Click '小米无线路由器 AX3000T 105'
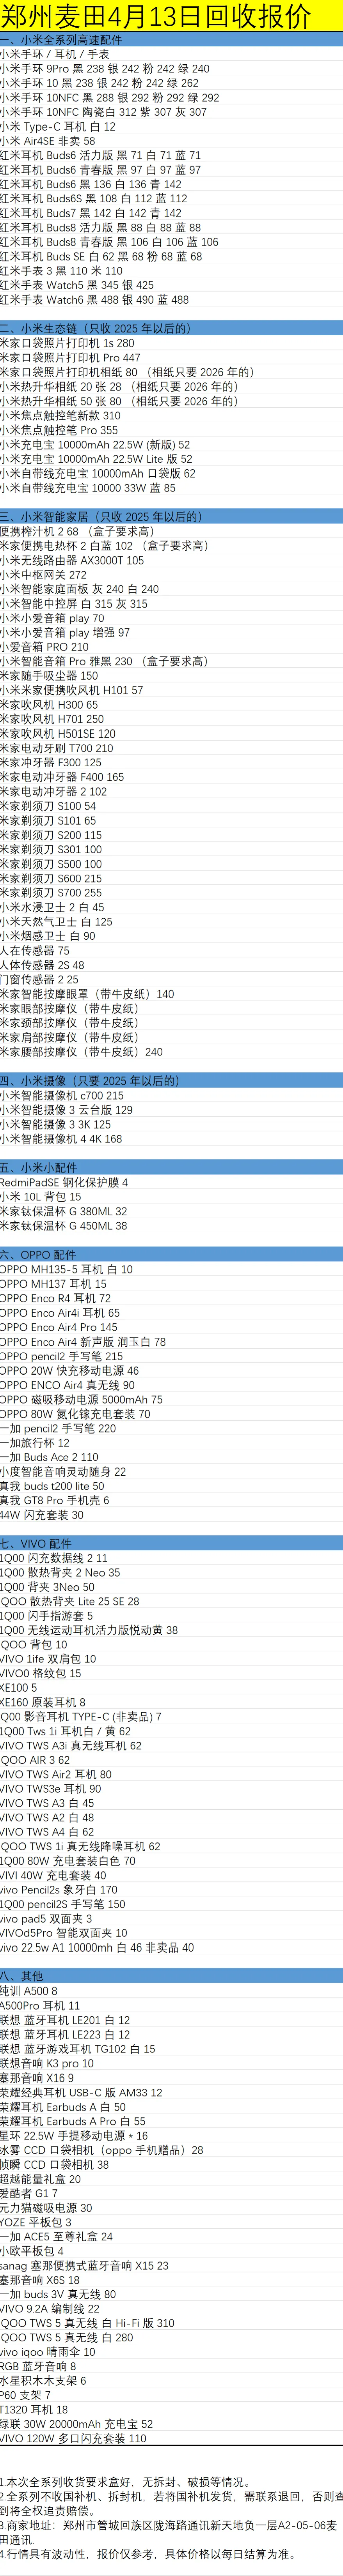 point(72,560)
